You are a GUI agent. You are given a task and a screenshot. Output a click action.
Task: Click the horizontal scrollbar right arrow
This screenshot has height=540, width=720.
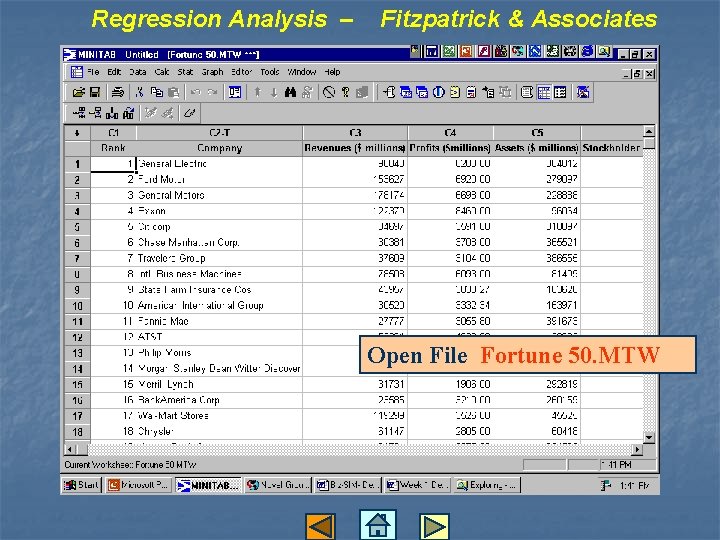tap(637, 449)
